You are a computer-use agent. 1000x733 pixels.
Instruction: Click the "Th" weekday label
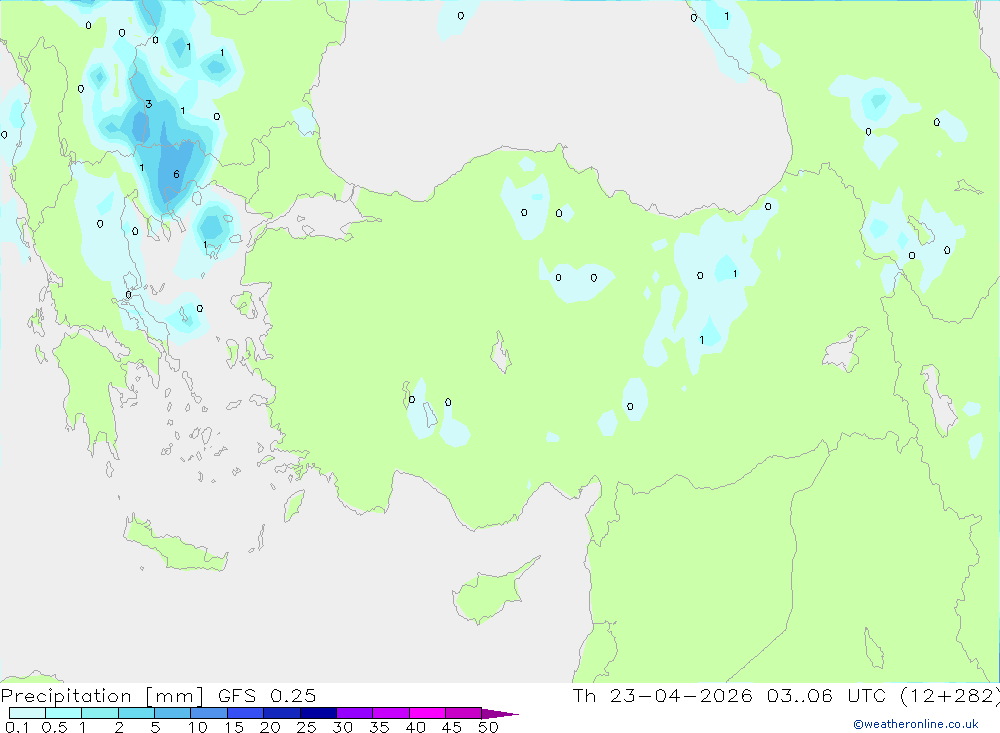(584, 695)
